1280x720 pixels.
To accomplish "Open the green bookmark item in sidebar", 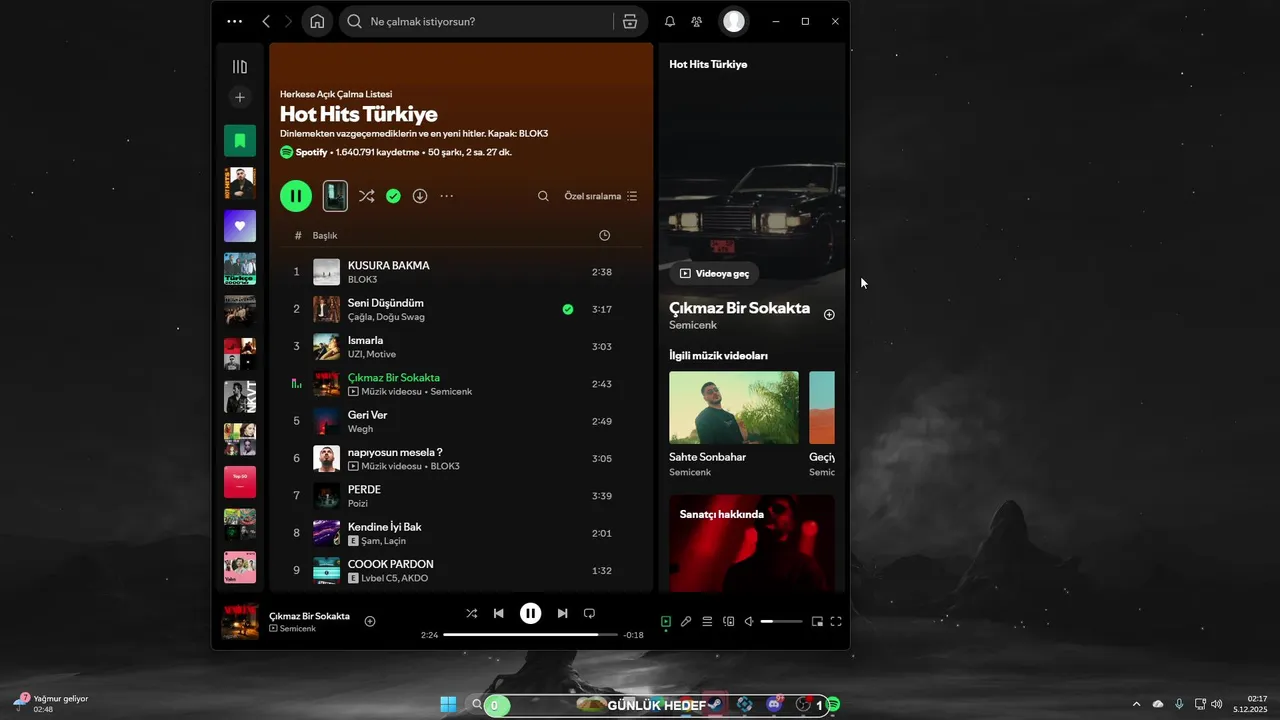I will (240, 141).
